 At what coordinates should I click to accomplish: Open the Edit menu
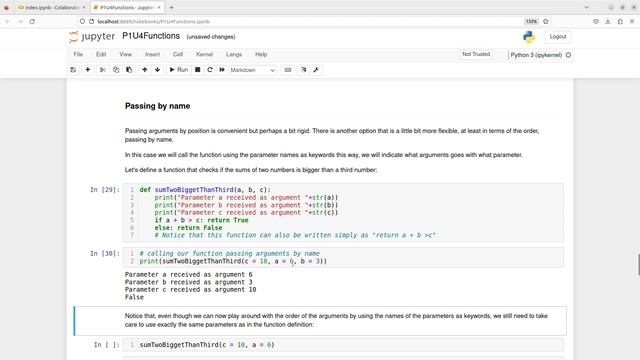[101, 54]
